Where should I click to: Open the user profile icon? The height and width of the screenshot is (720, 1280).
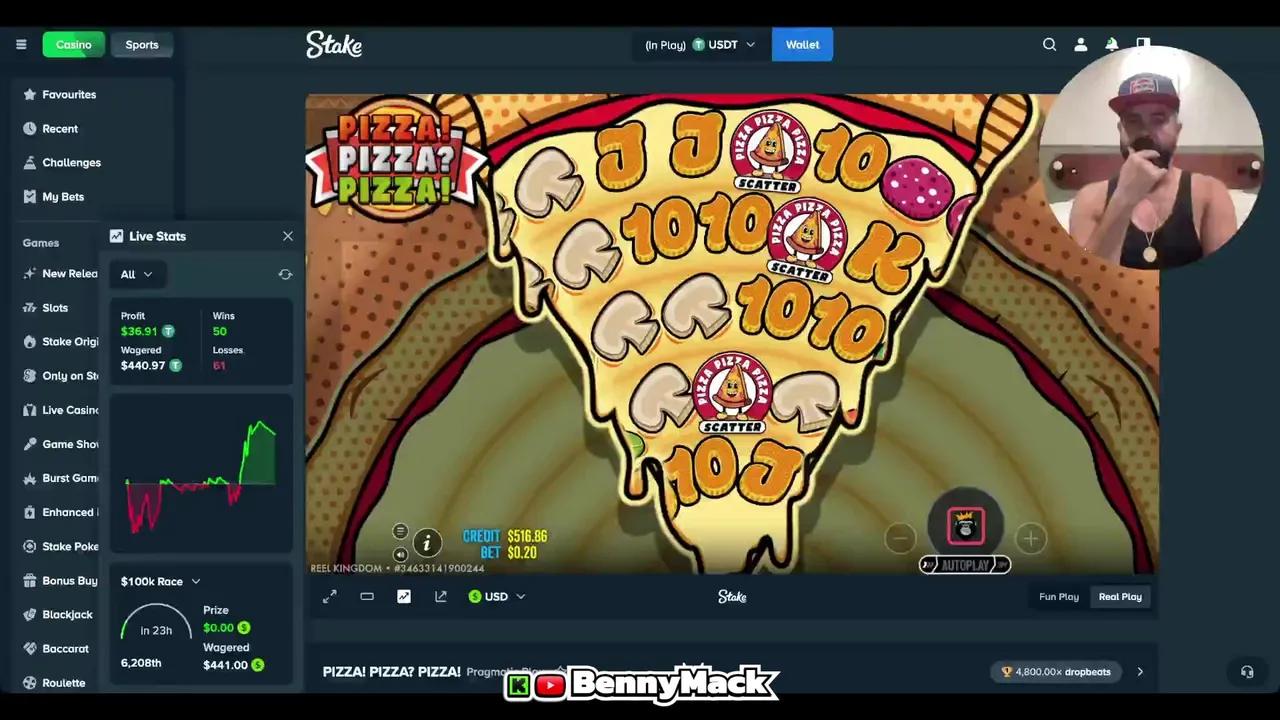[1081, 44]
